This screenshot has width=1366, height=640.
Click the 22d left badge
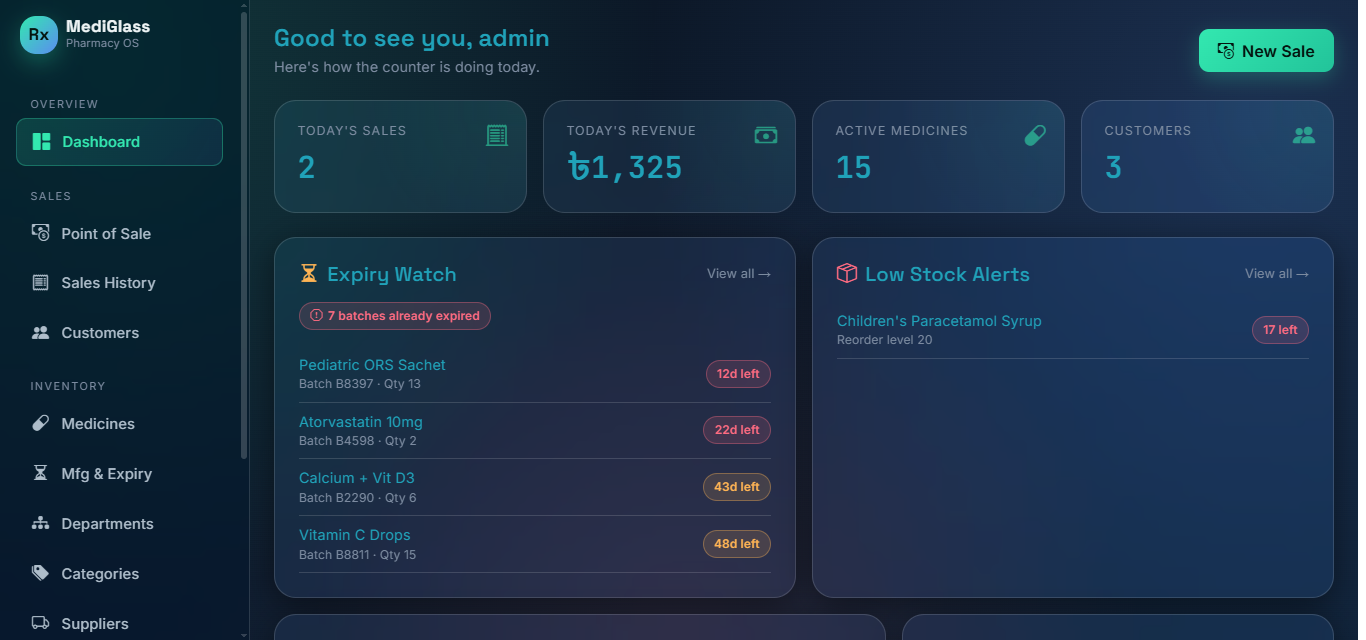(737, 430)
